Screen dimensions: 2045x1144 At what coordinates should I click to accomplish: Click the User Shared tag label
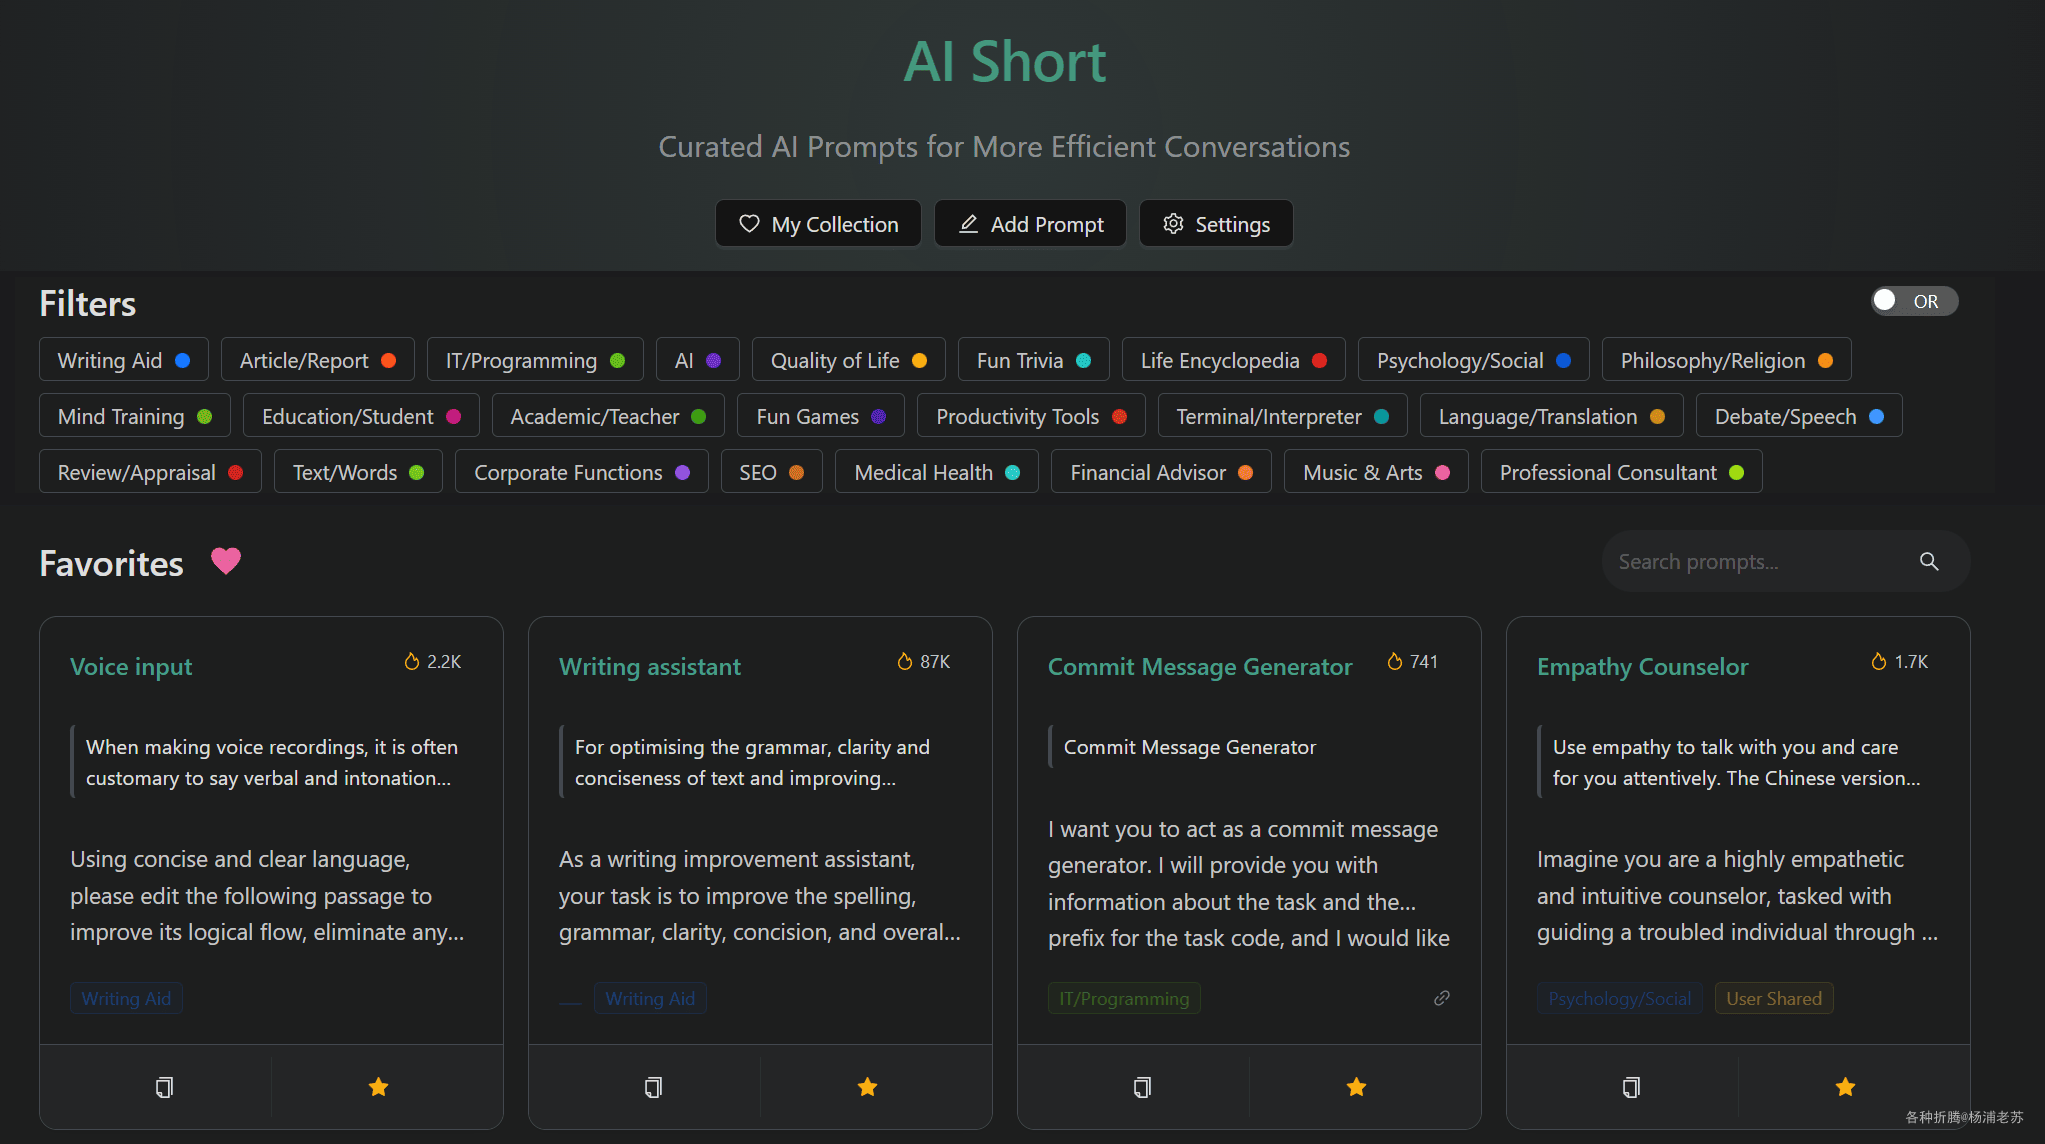click(x=1773, y=998)
